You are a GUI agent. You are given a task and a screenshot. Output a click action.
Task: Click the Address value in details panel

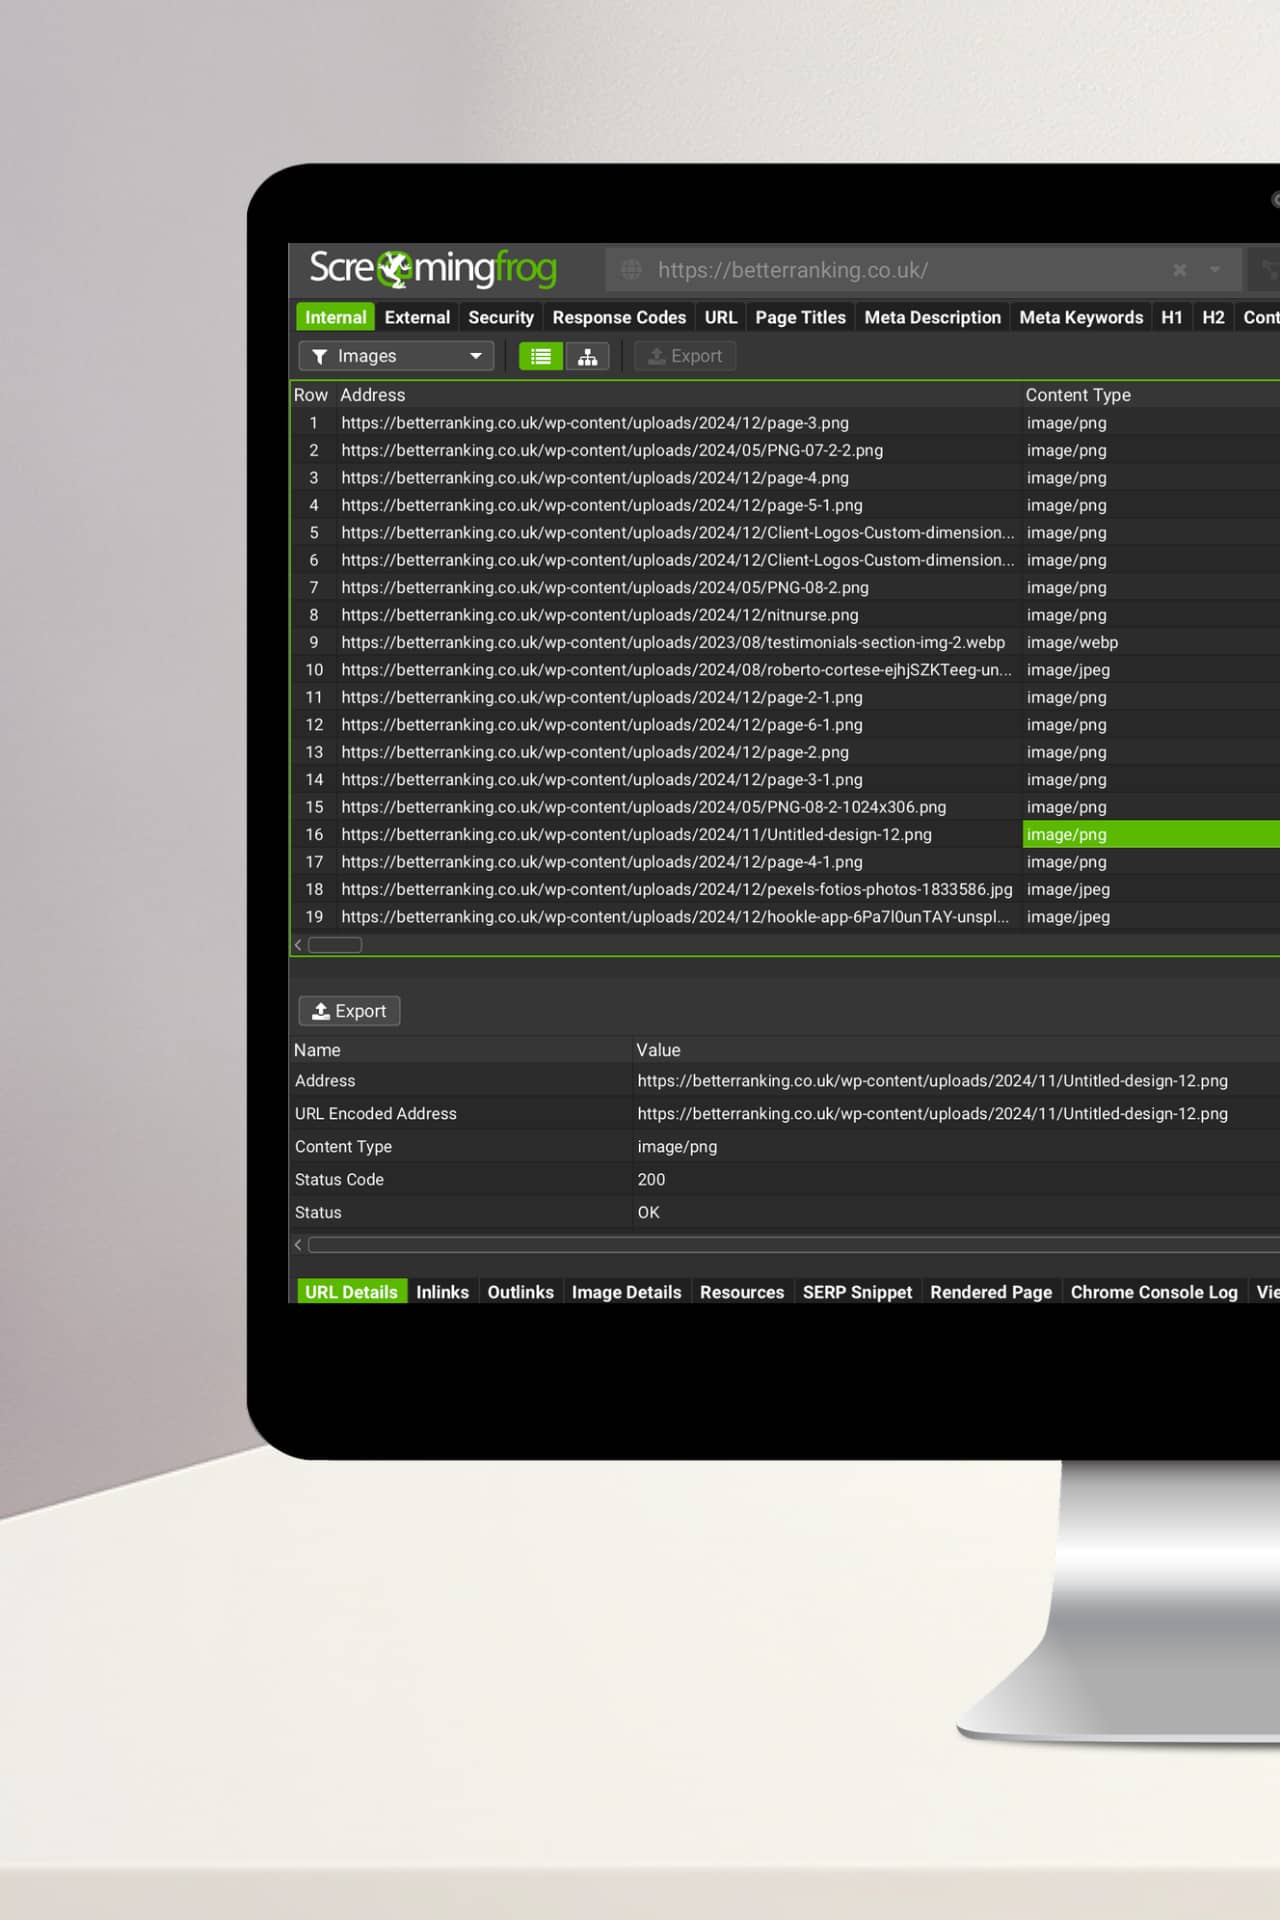[x=932, y=1081]
